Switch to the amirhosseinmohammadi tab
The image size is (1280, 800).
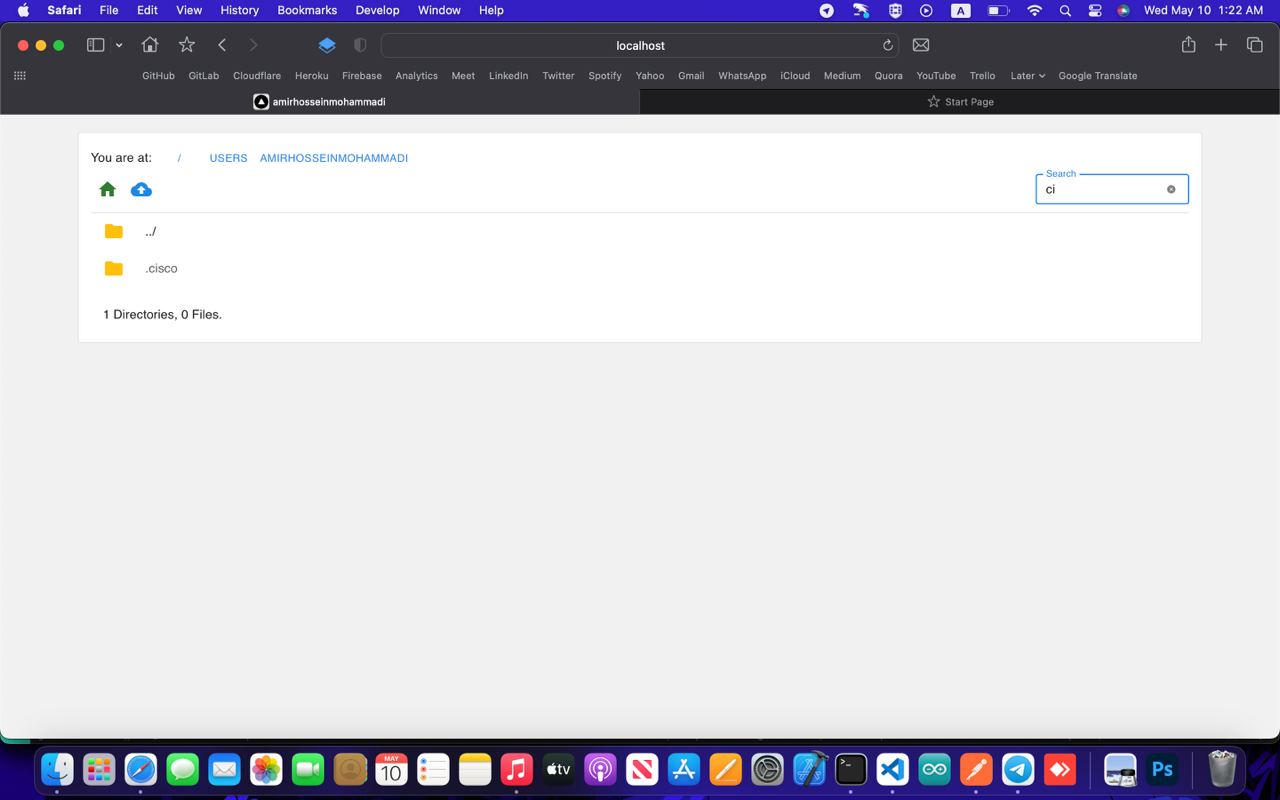(320, 102)
